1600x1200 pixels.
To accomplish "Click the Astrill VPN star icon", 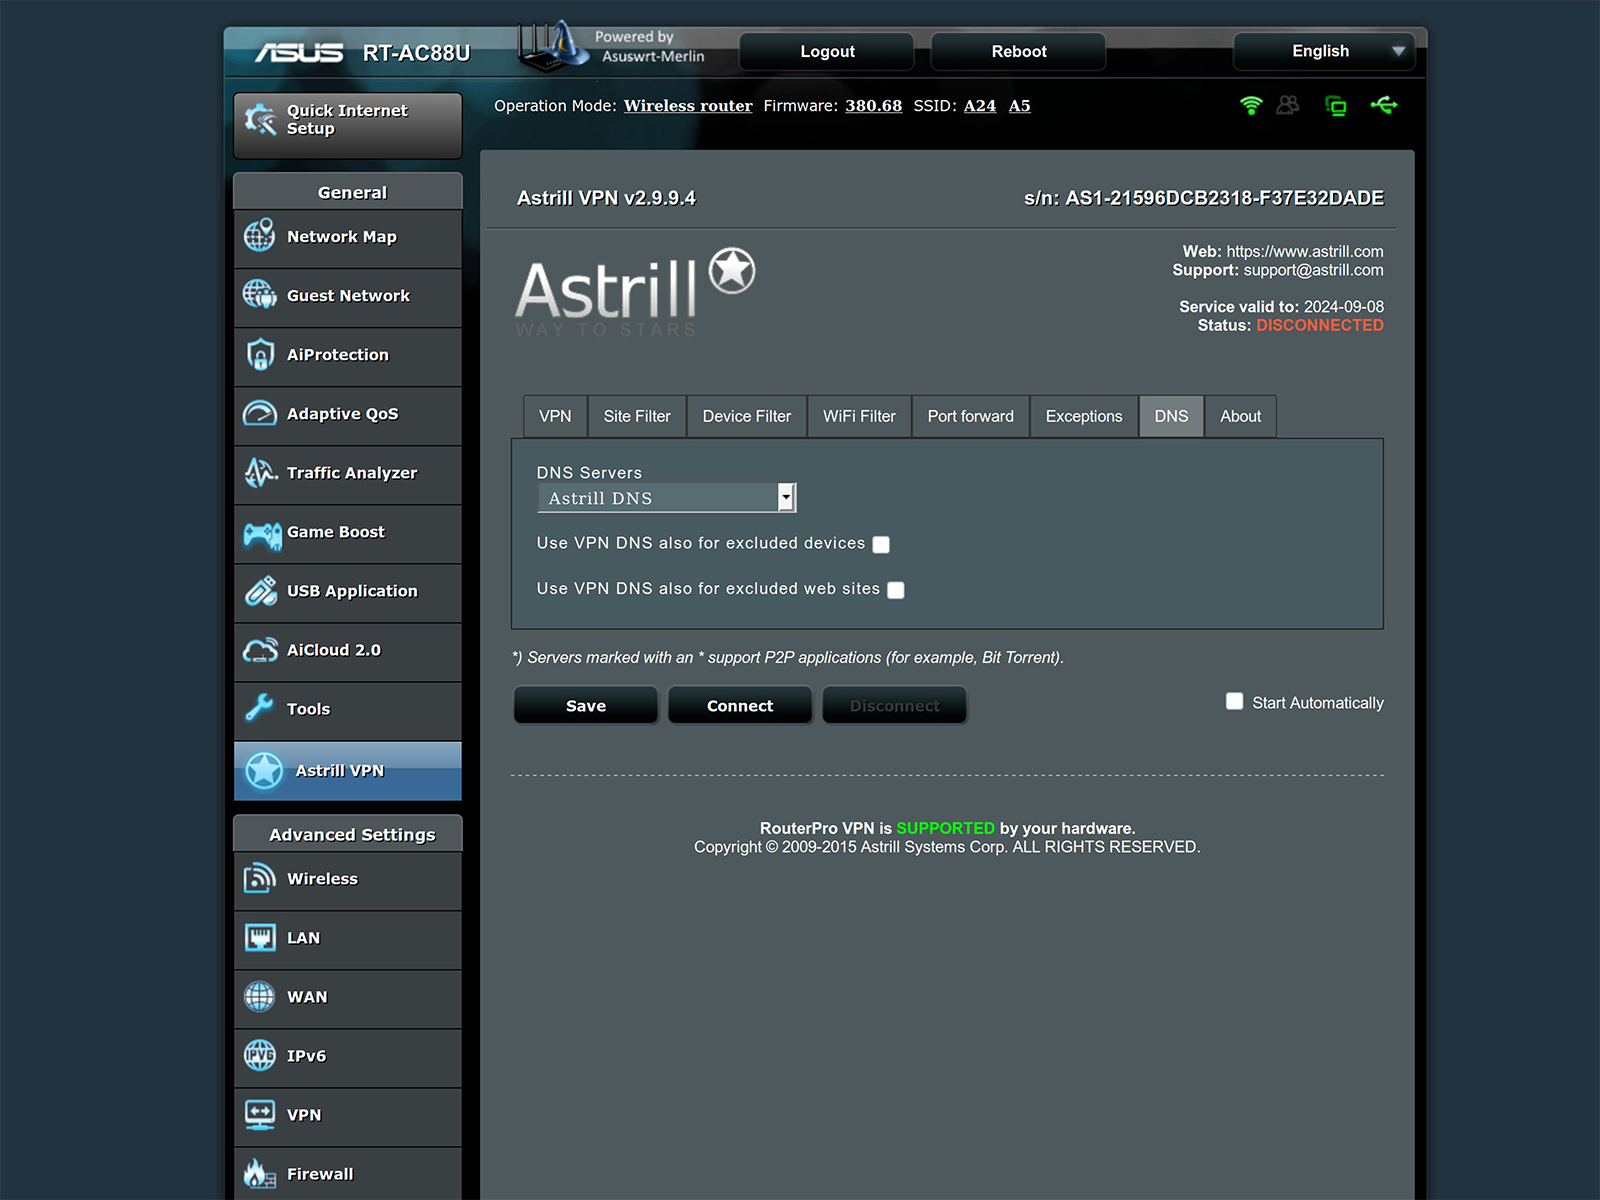I will (264, 770).
